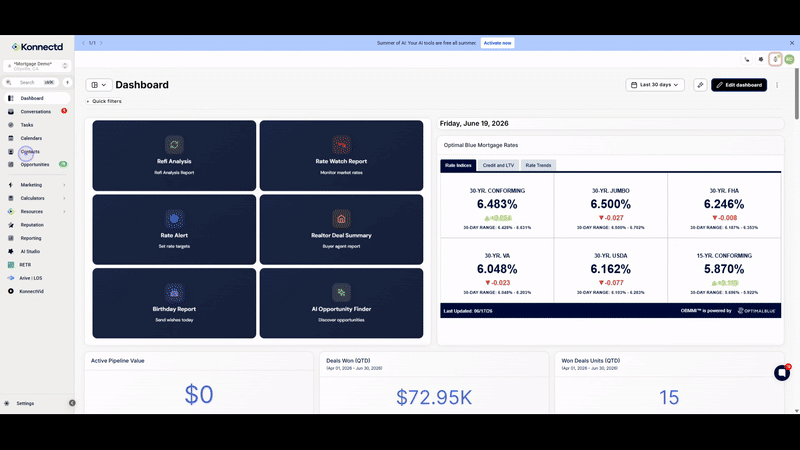Go to next banner announcement arrow
This screenshot has width=800, height=450.
coord(101,43)
